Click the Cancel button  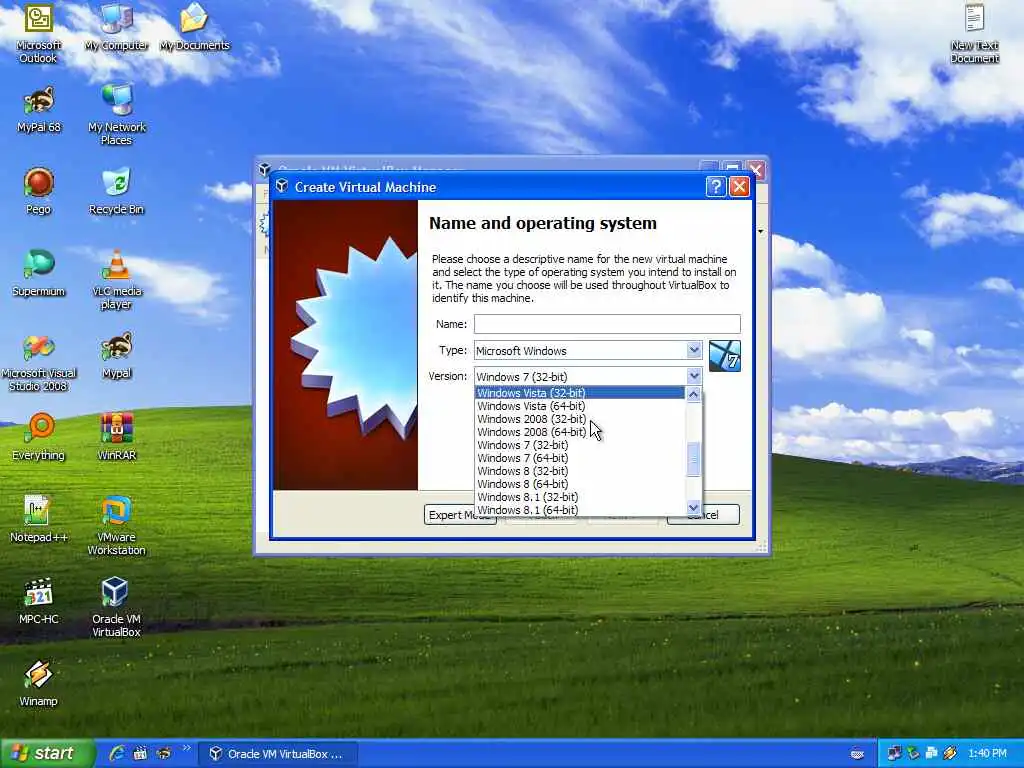(703, 515)
